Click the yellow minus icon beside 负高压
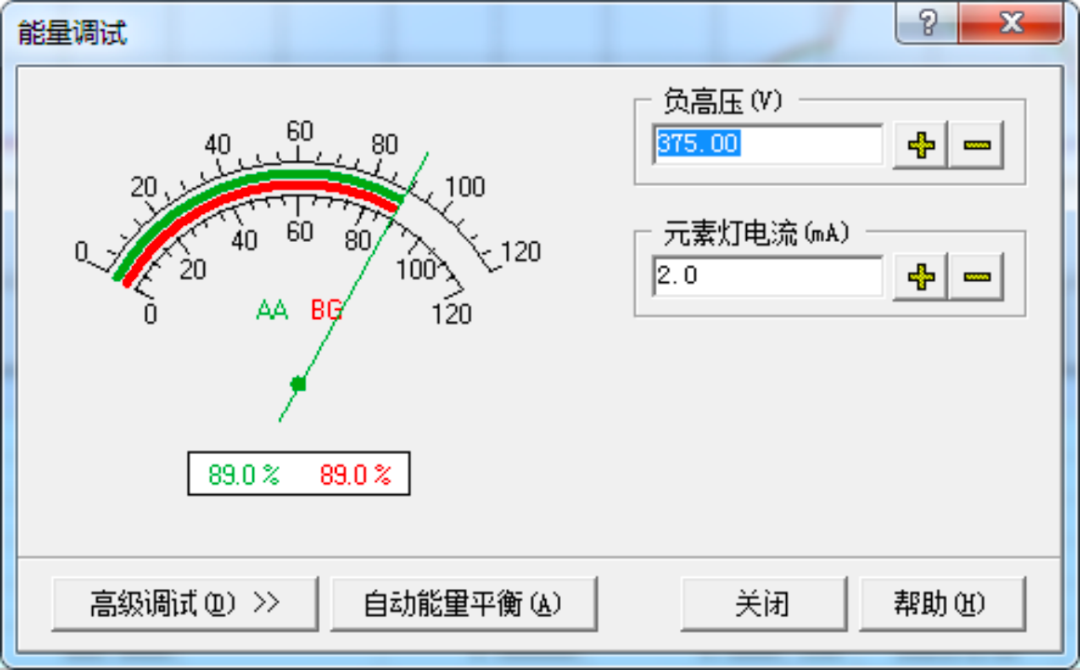1080x670 pixels. (x=977, y=144)
